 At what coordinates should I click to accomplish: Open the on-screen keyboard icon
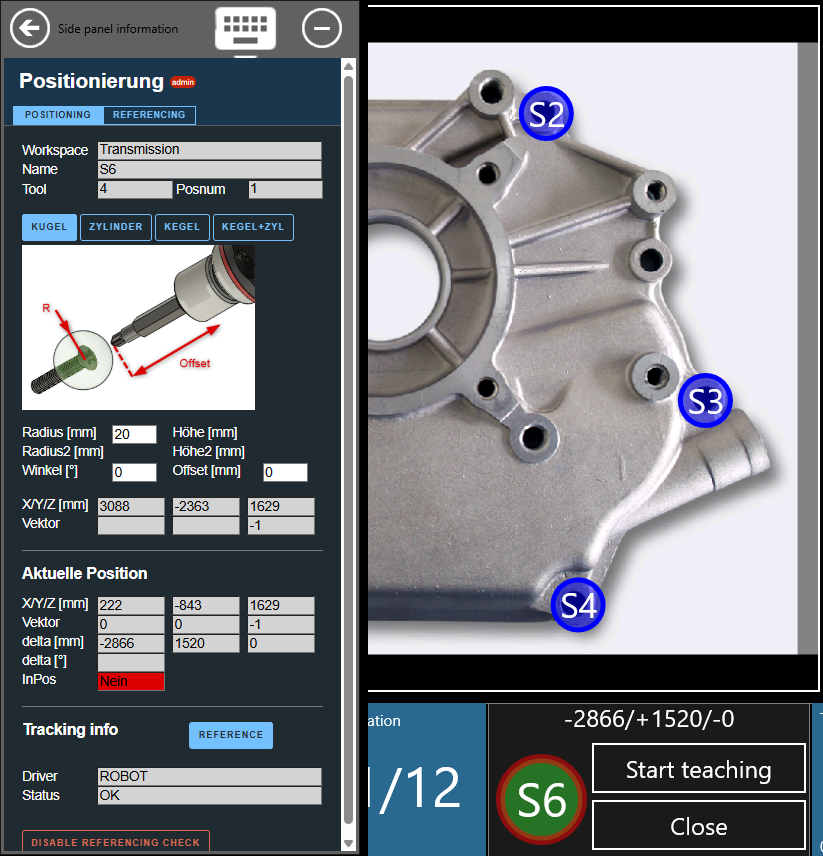coord(245,28)
